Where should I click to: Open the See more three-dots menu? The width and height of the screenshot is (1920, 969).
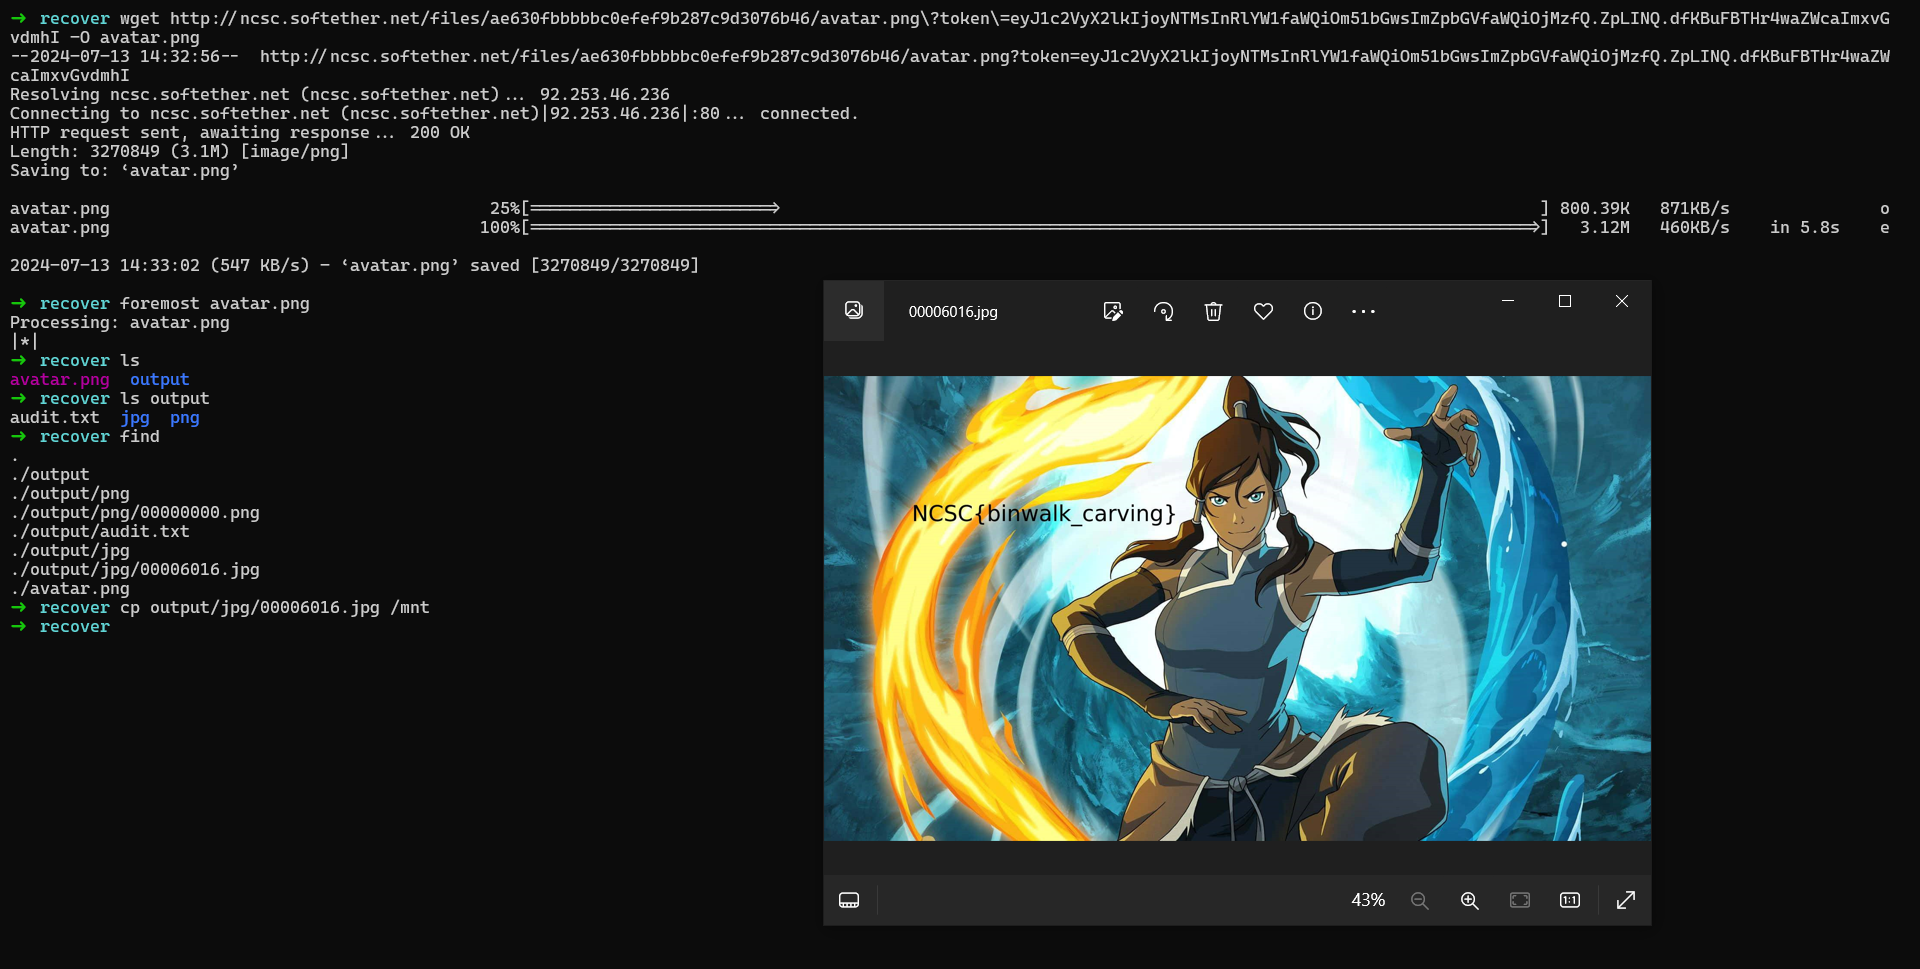pyautogui.click(x=1363, y=312)
